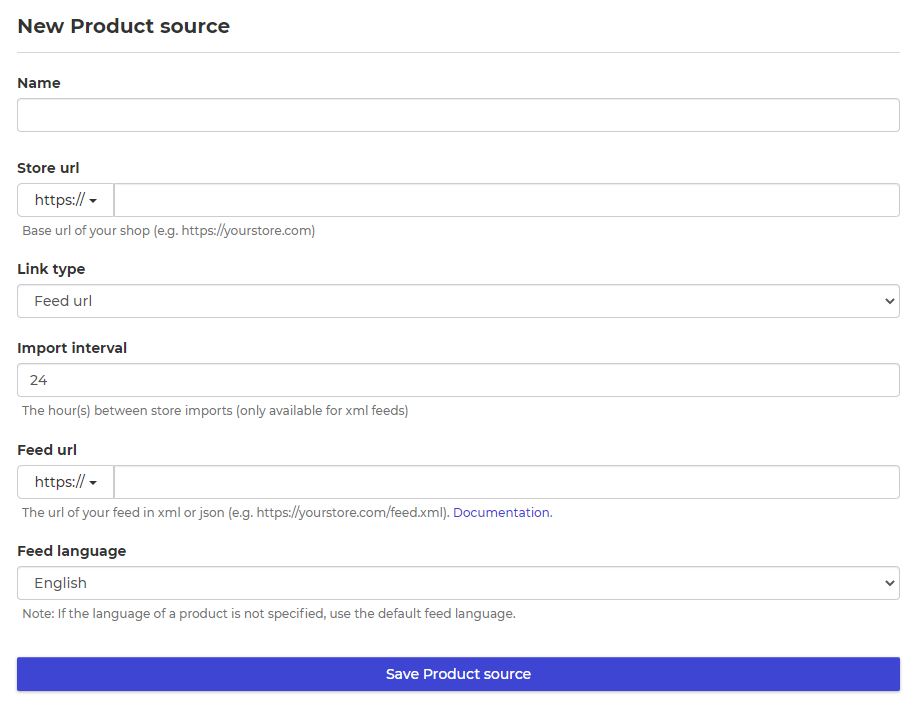921x707 pixels.
Task: Click the Import interval field showing 24
Action: (x=458, y=380)
